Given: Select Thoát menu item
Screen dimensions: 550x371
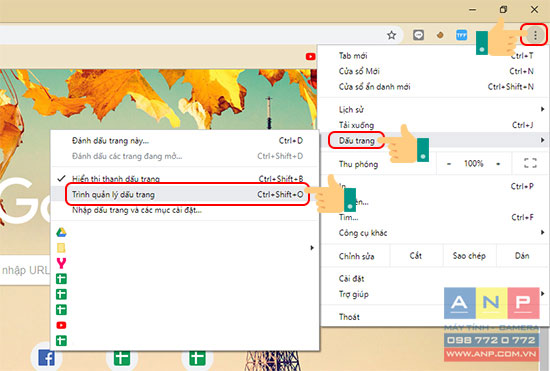Looking at the screenshot, I should (x=435, y=317).
